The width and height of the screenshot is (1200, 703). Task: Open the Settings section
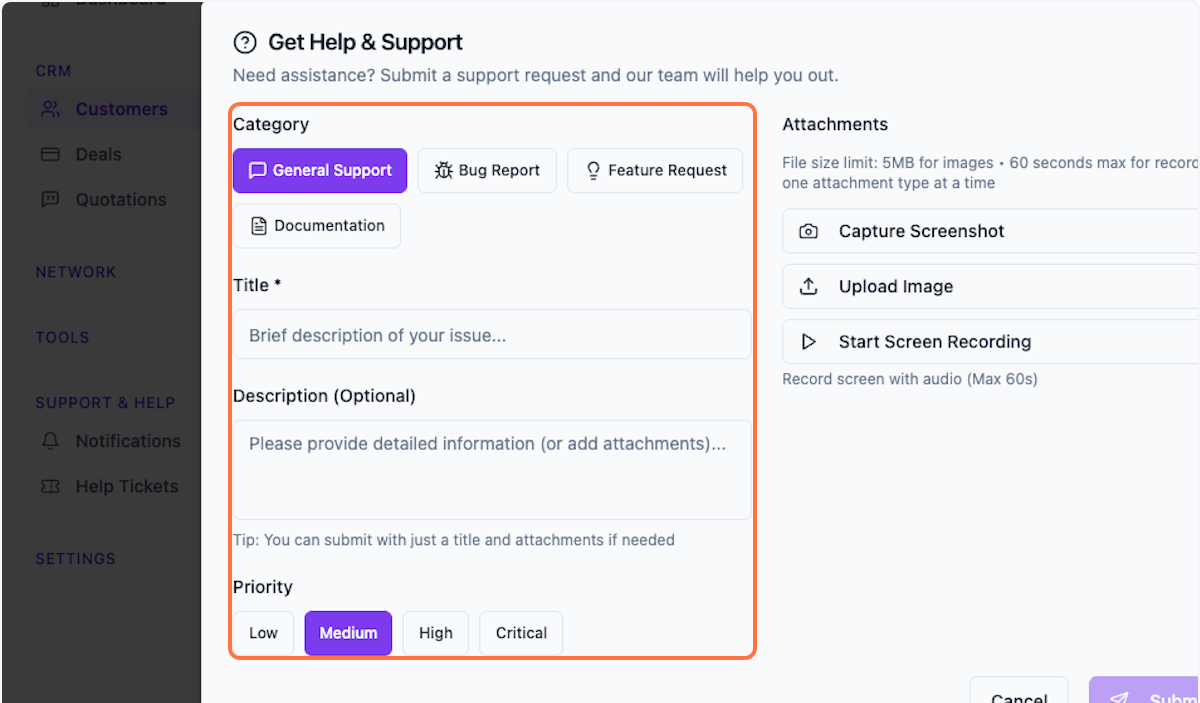75,558
